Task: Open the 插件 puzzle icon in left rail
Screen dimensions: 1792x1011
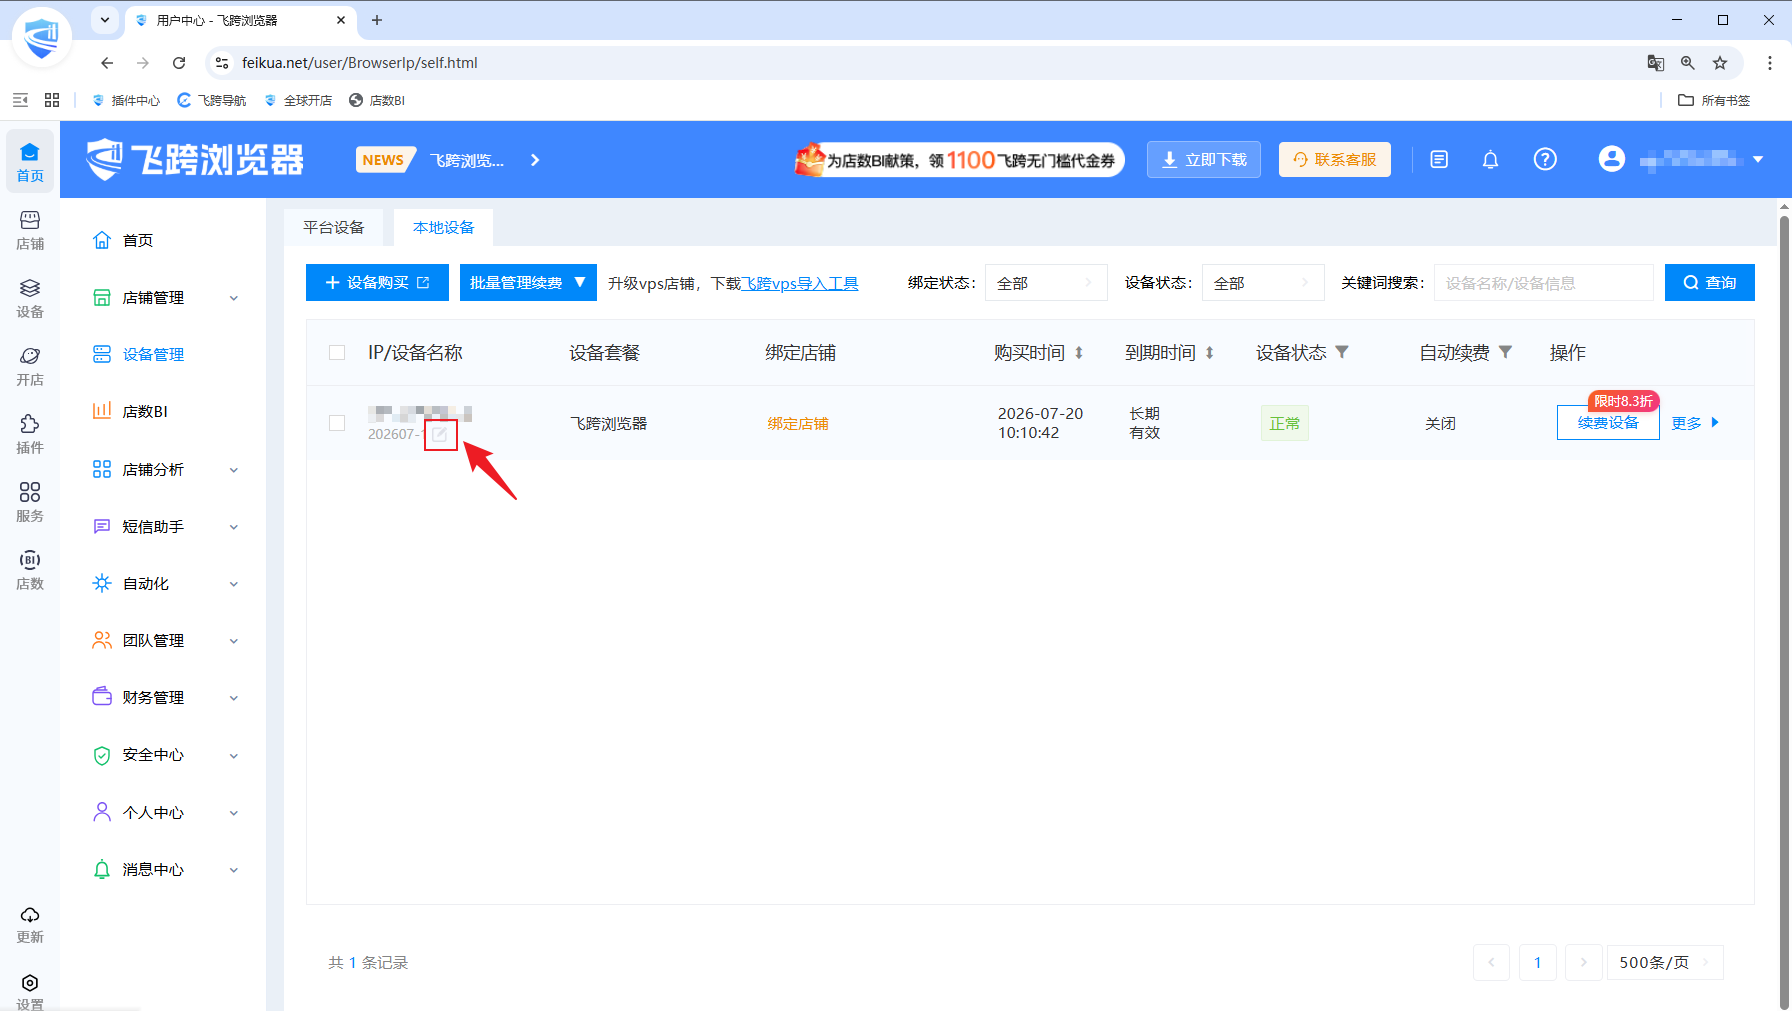Action: point(30,434)
